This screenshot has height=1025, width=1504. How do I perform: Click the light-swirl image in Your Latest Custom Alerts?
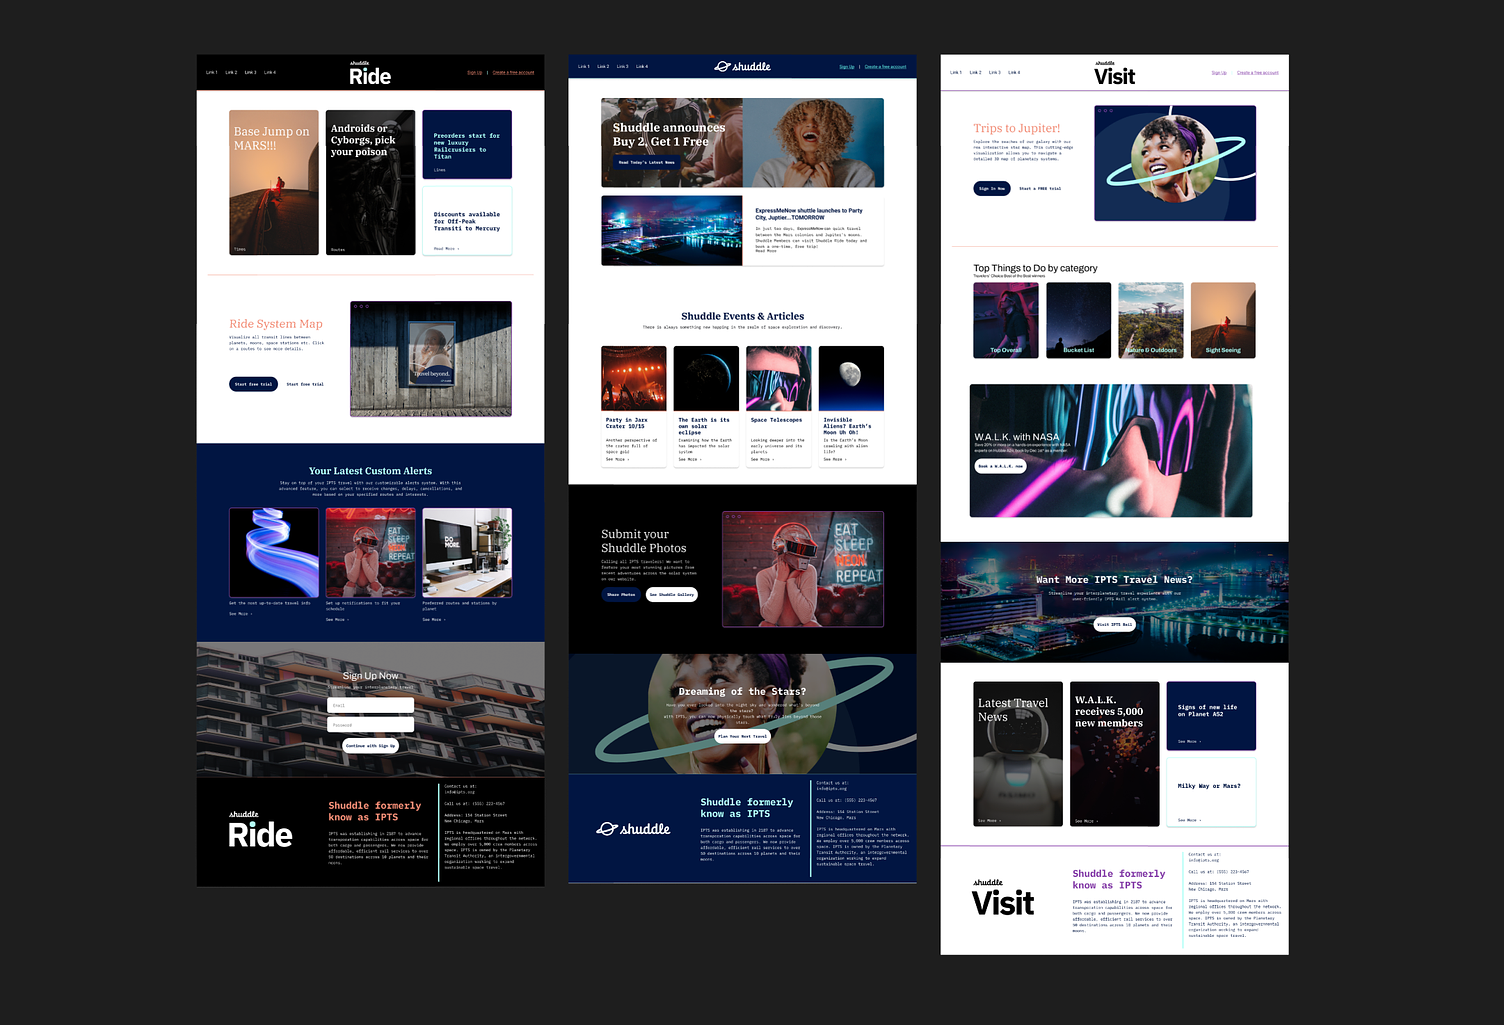pos(274,552)
